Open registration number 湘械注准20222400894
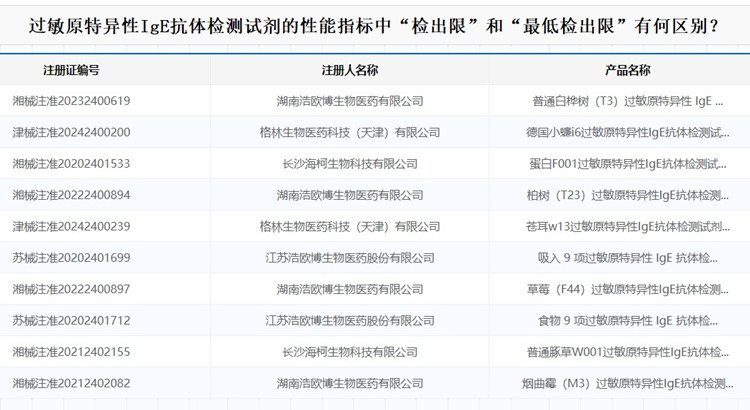The width and height of the screenshot is (750, 410). 71,195
